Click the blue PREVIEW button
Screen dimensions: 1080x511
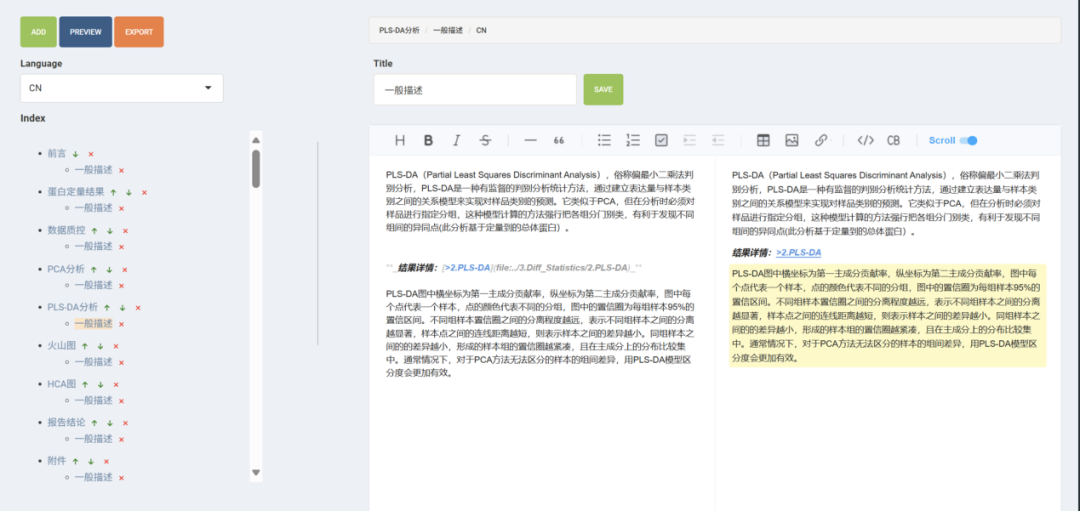85,32
